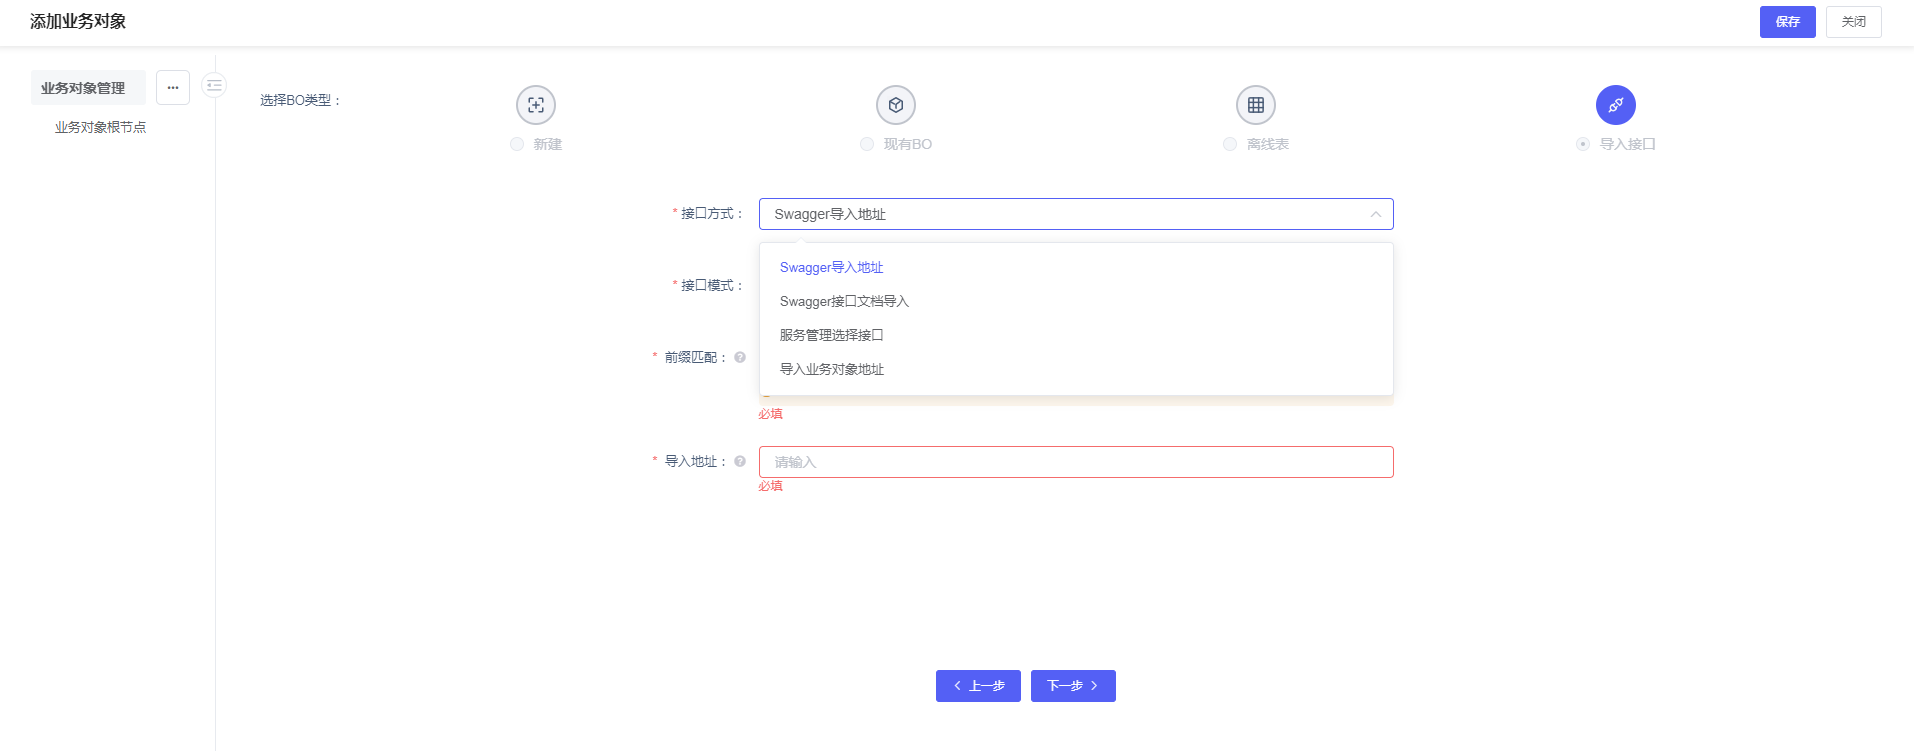Select the 导入接口 radio button
The image size is (1914, 751).
(x=1583, y=144)
